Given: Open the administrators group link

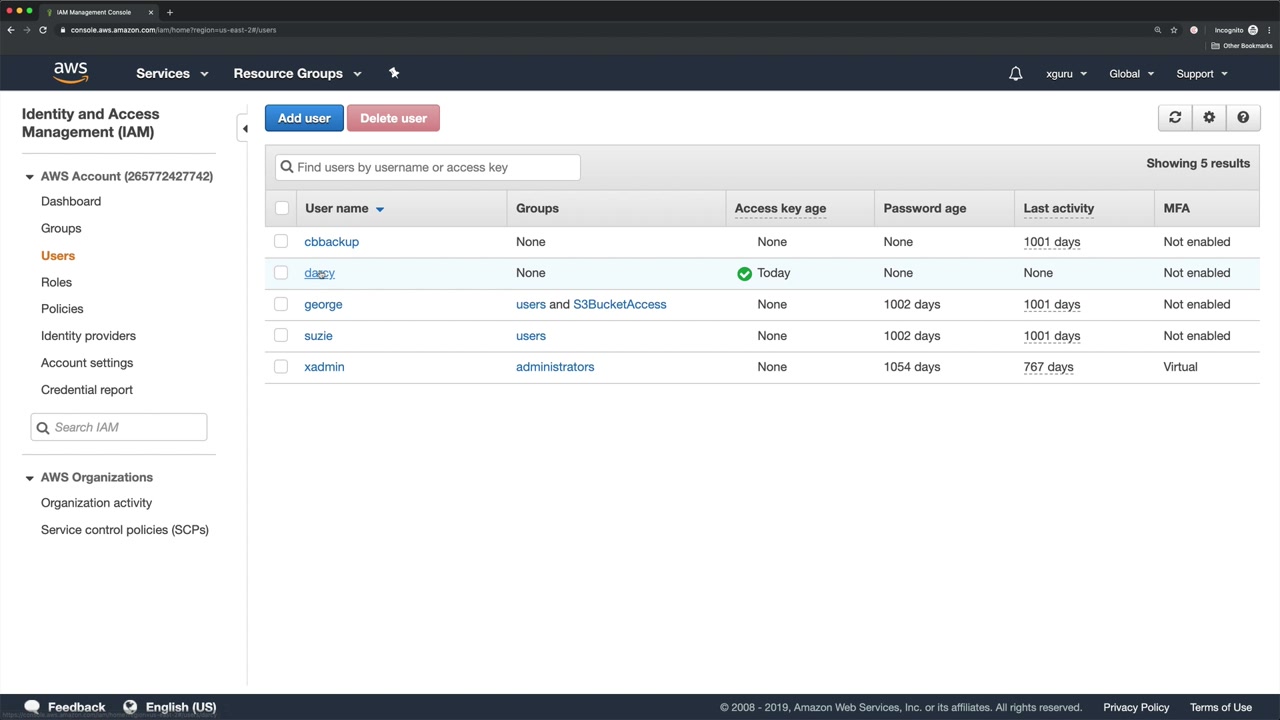Looking at the screenshot, I should point(555,367).
